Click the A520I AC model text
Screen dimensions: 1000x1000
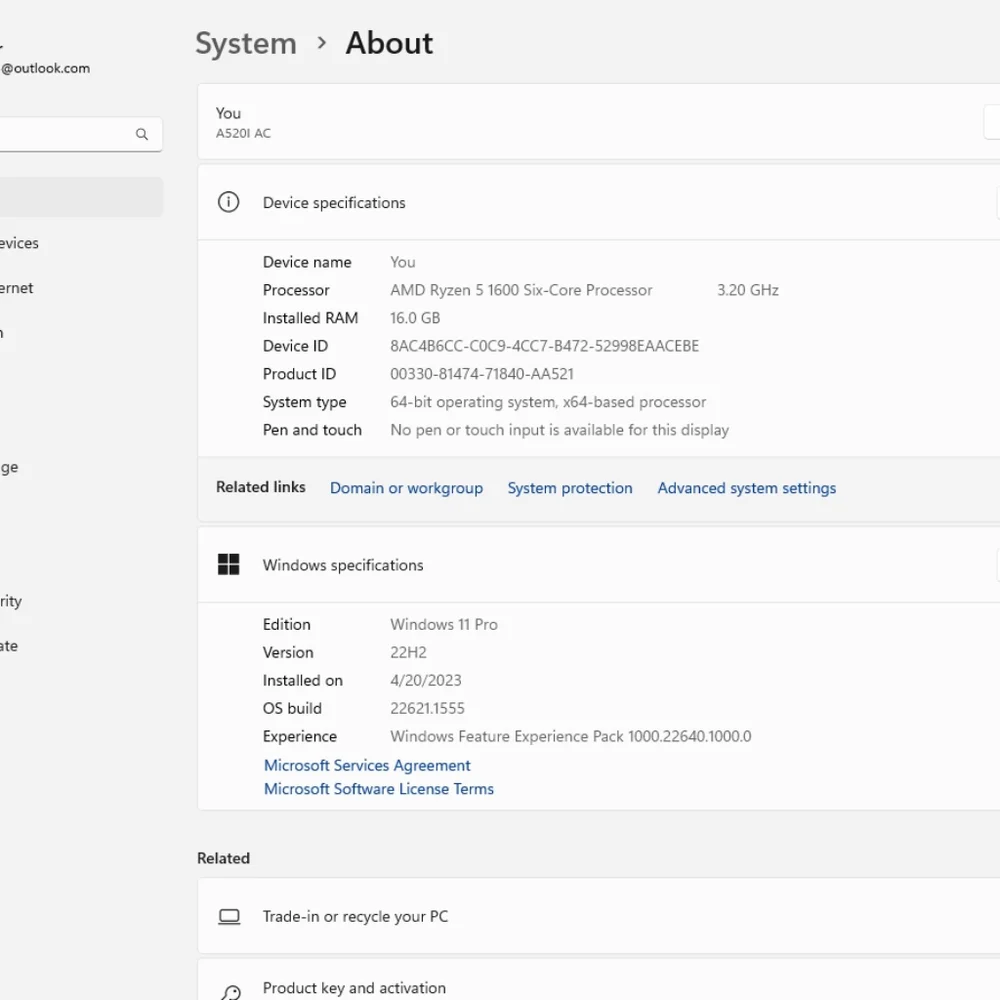tap(243, 133)
